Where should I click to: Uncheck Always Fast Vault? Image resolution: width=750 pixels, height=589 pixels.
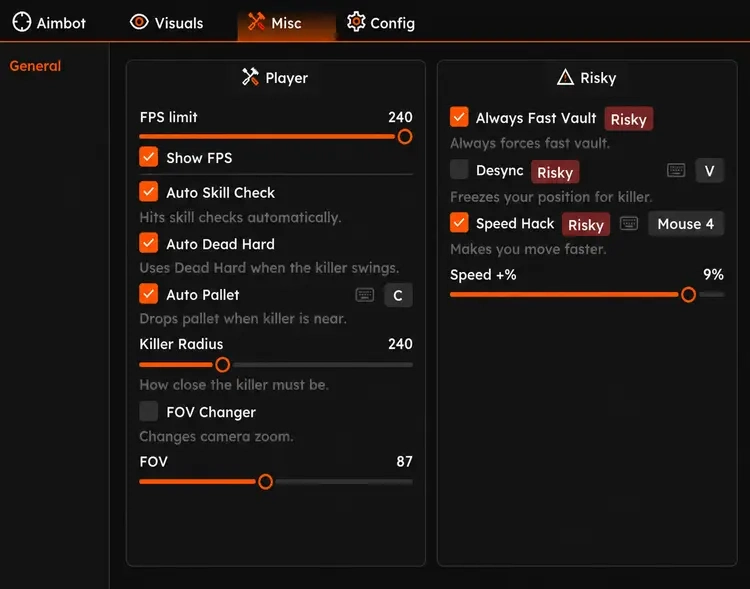pos(459,117)
